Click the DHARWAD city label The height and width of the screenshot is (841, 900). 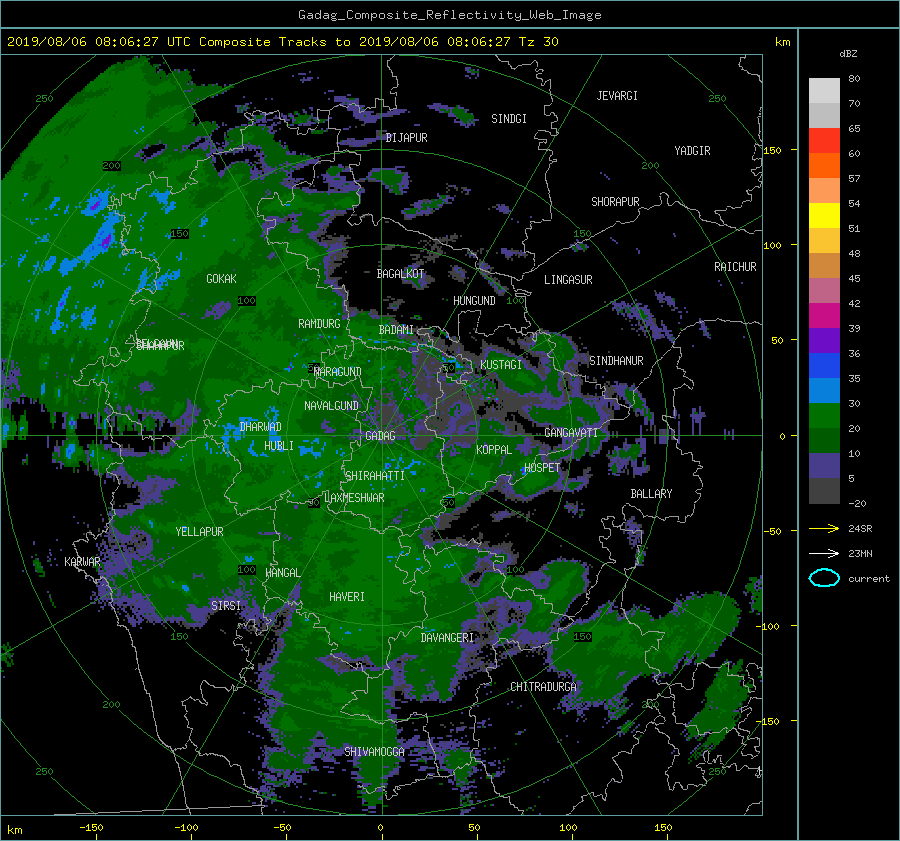(x=261, y=427)
